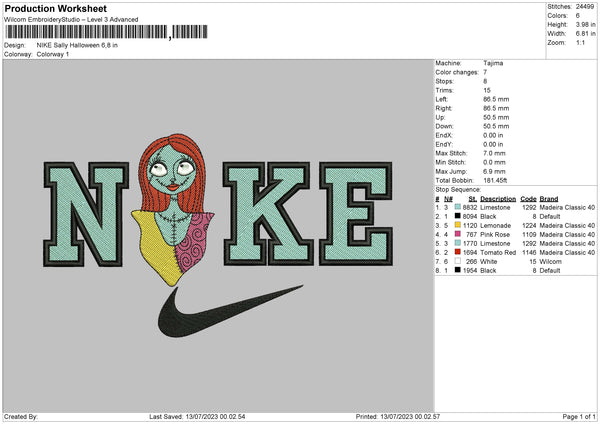Click the Stitches value 24499
Image resolution: width=600 pixels, height=424 pixels.
pyautogui.click(x=585, y=7)
